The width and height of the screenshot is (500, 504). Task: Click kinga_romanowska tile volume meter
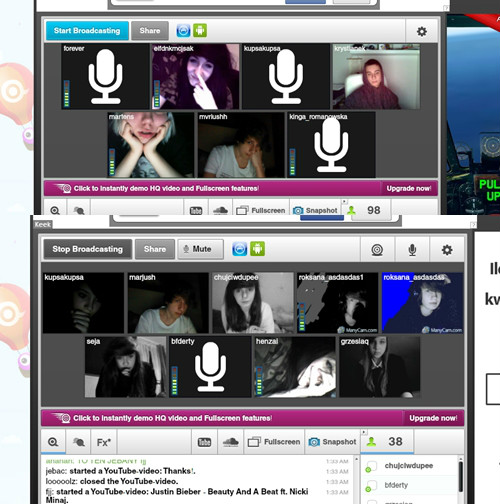tap(293, 162)
